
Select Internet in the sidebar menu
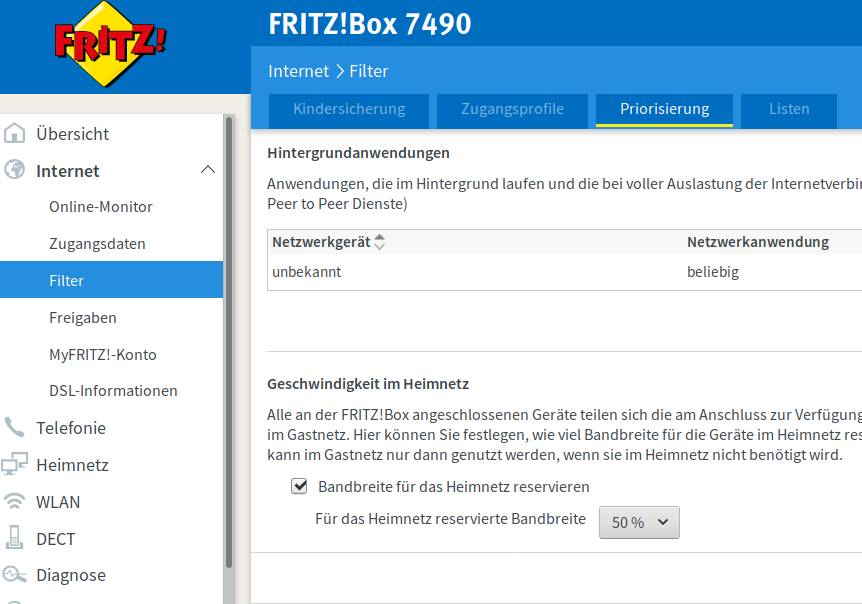pyautogui.click(x=68, y=171)
